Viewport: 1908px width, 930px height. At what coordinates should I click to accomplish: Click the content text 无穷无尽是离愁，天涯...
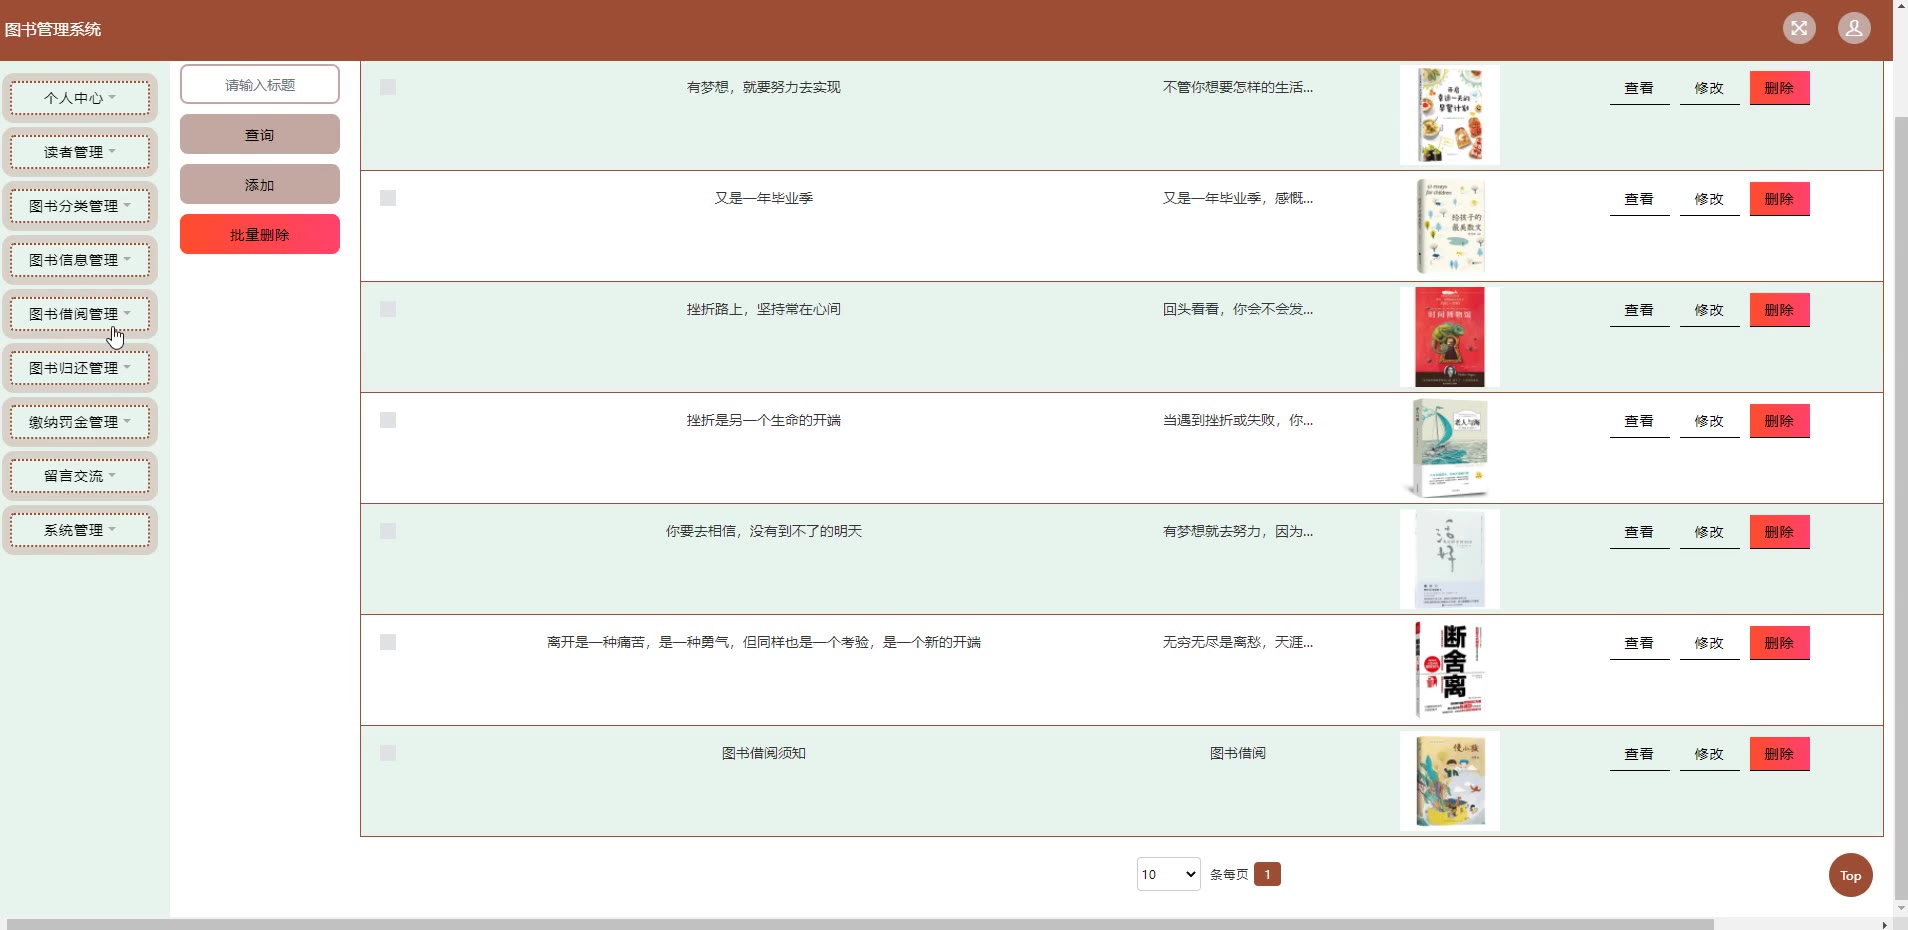[1238, 642]
